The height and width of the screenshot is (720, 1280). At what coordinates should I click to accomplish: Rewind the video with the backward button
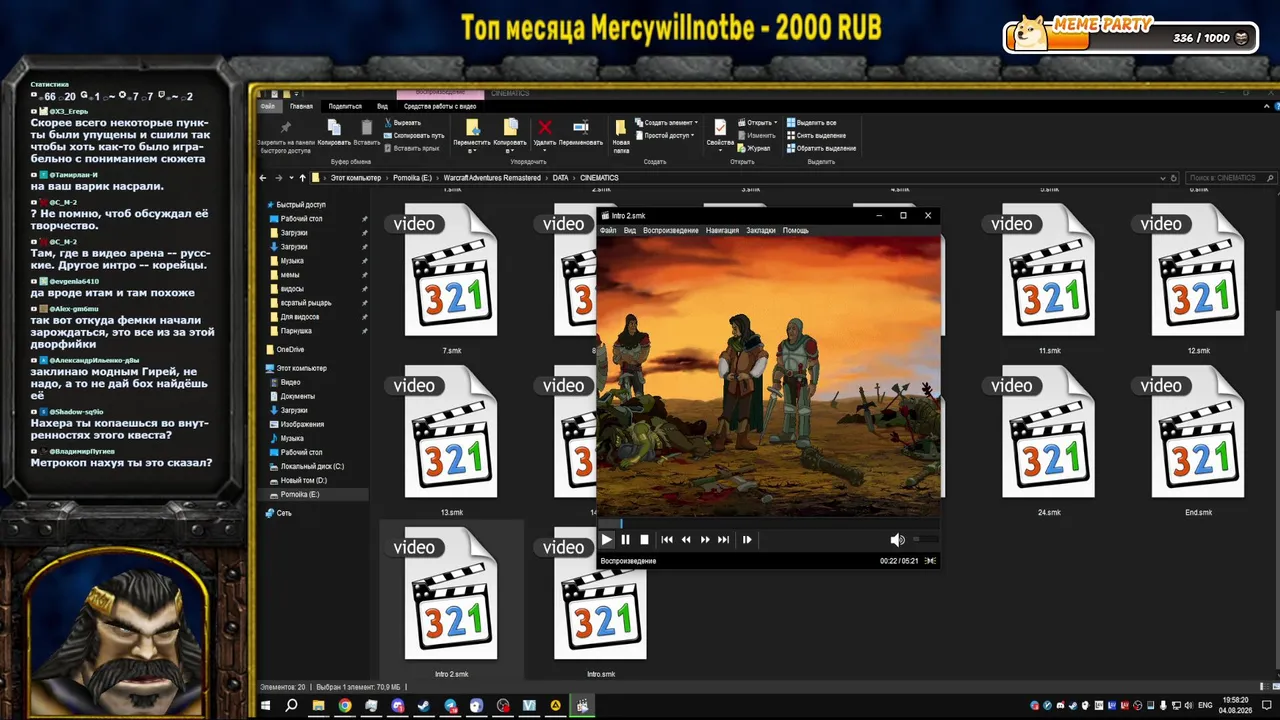686,540
